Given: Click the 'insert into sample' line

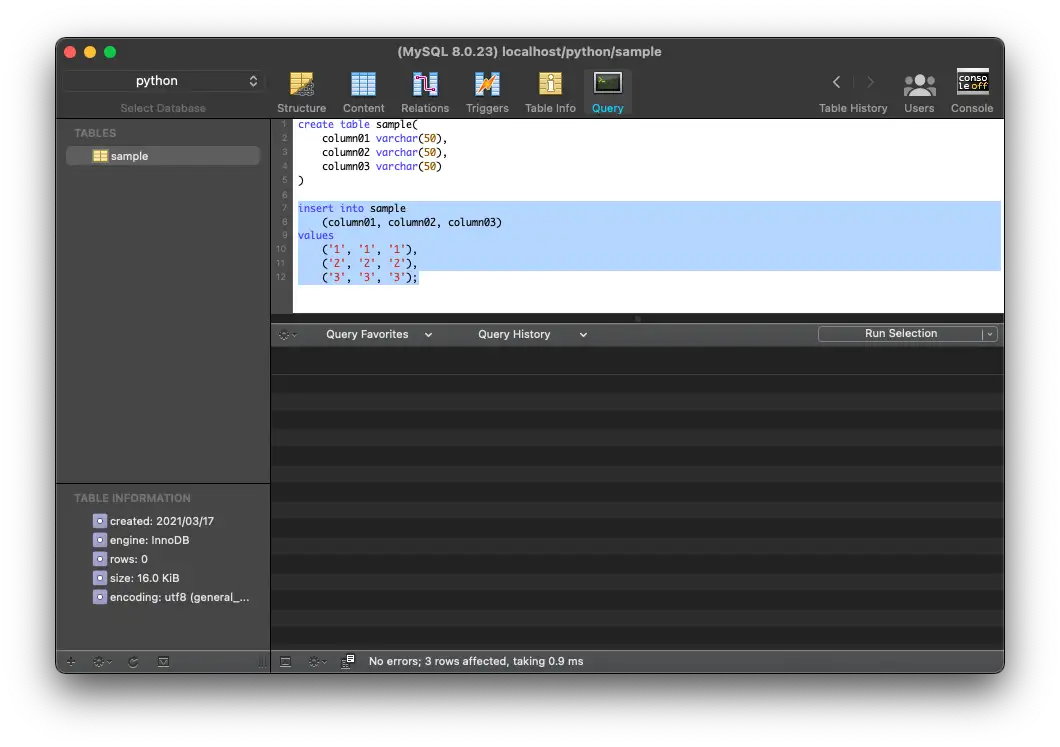Looking at the screenshot, I should pyautogui.click(x=352, y=208).
